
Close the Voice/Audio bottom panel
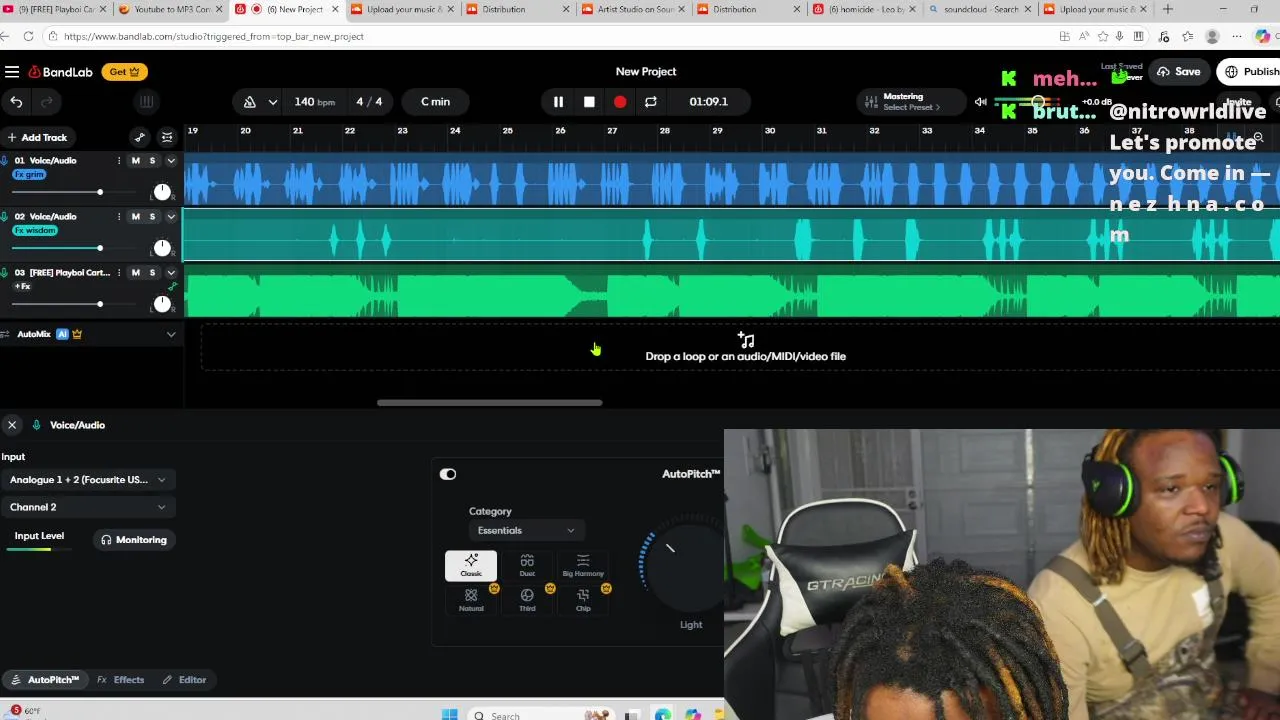click(12, 425)
